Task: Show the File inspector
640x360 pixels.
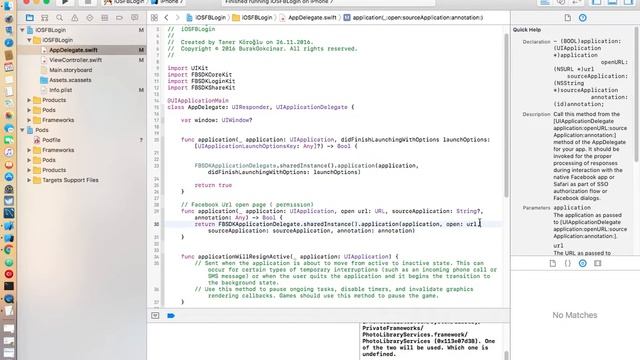Action: (x=568, y=18)
